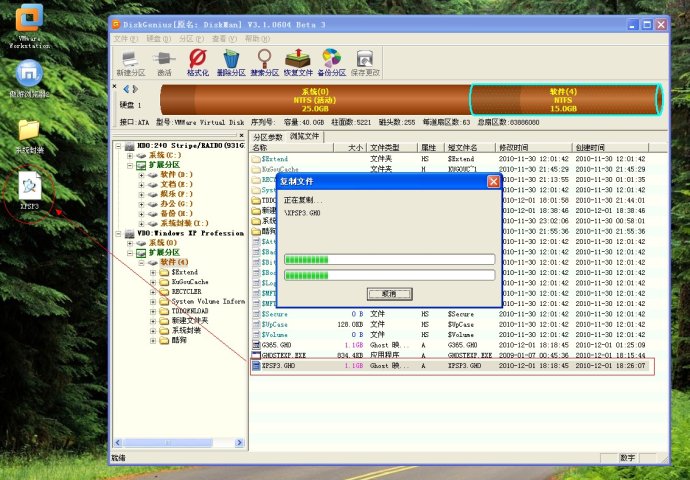Select System Volume Information in tree
The image size is (690, 480).
[x=208, y=301]
